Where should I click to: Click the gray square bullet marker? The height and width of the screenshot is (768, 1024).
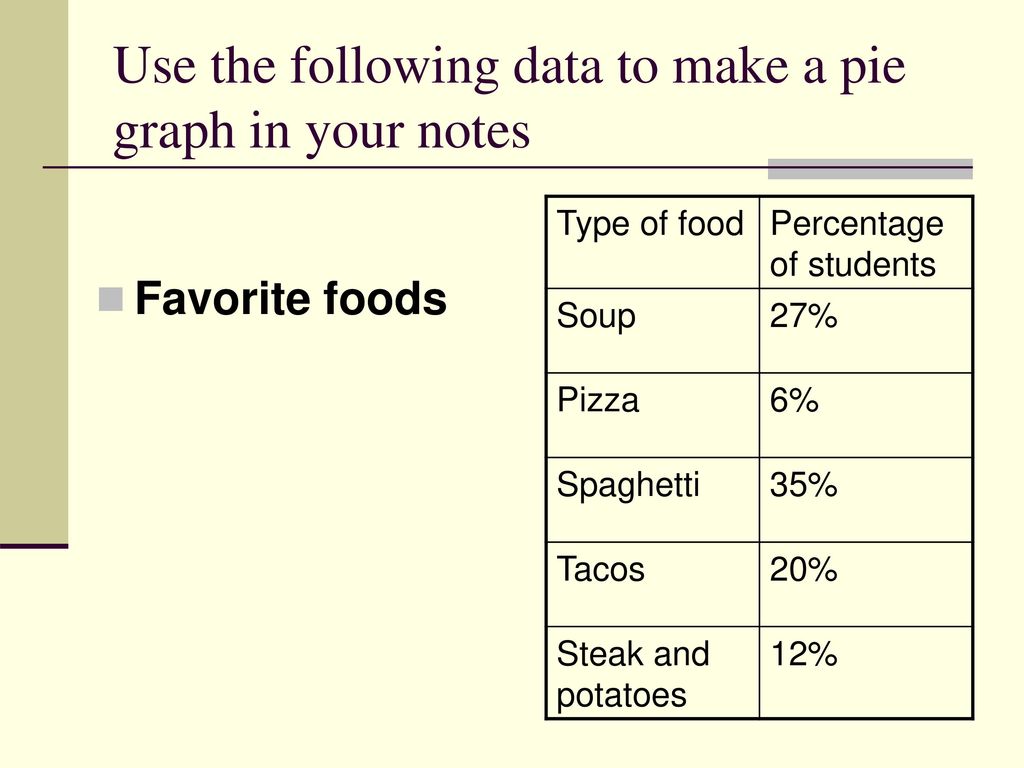111,299
